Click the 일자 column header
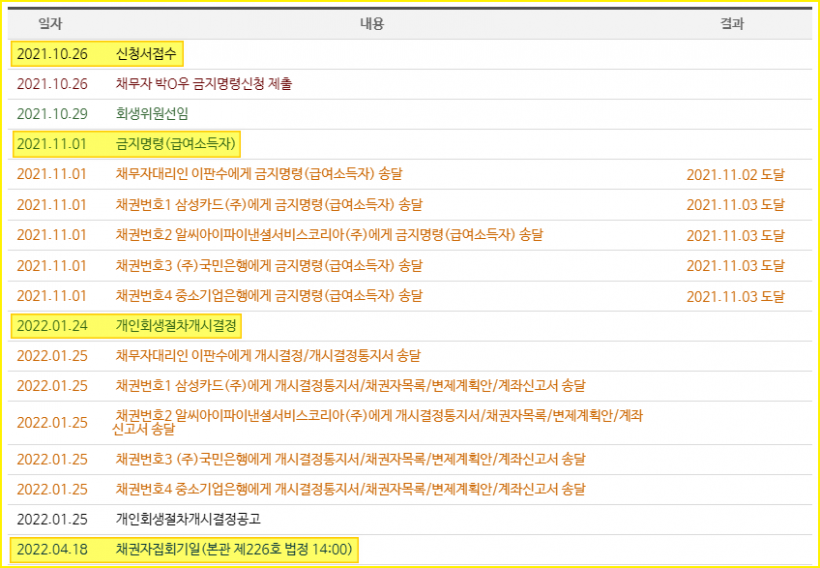Viewport: 820px width, 568px height. (x=51, y=24)
